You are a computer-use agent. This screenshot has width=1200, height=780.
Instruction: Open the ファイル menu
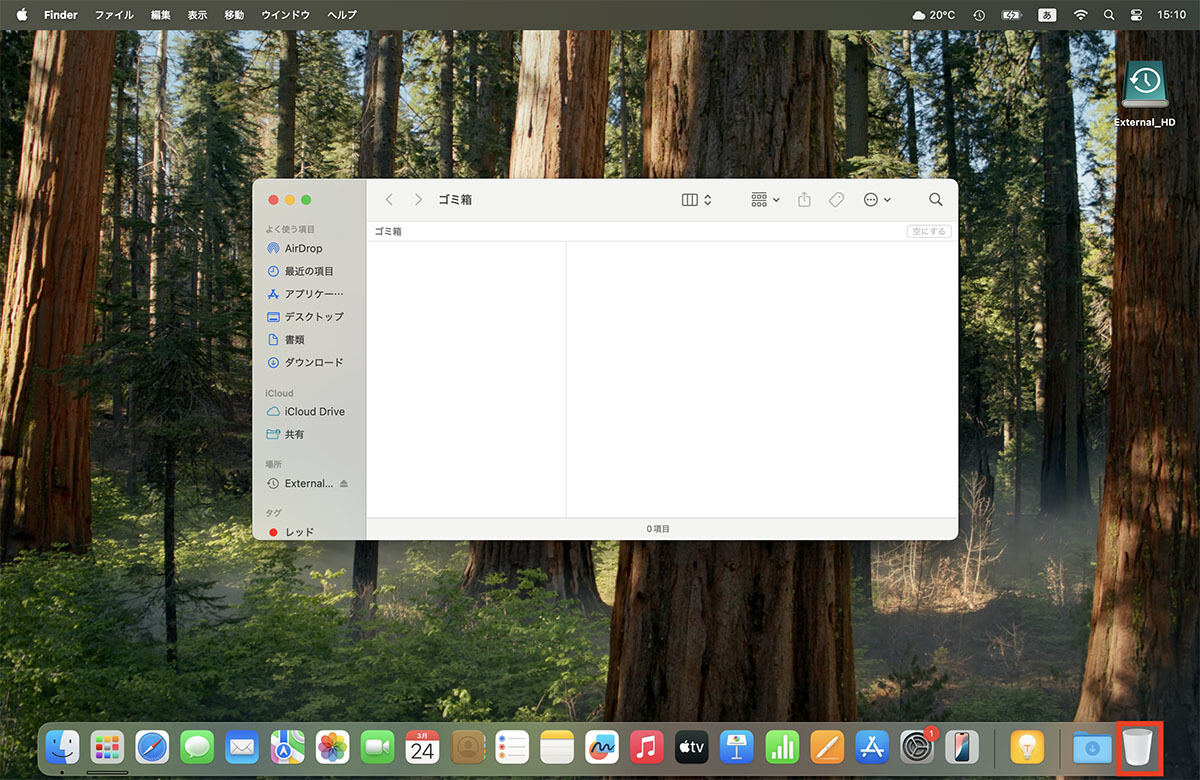114,15
